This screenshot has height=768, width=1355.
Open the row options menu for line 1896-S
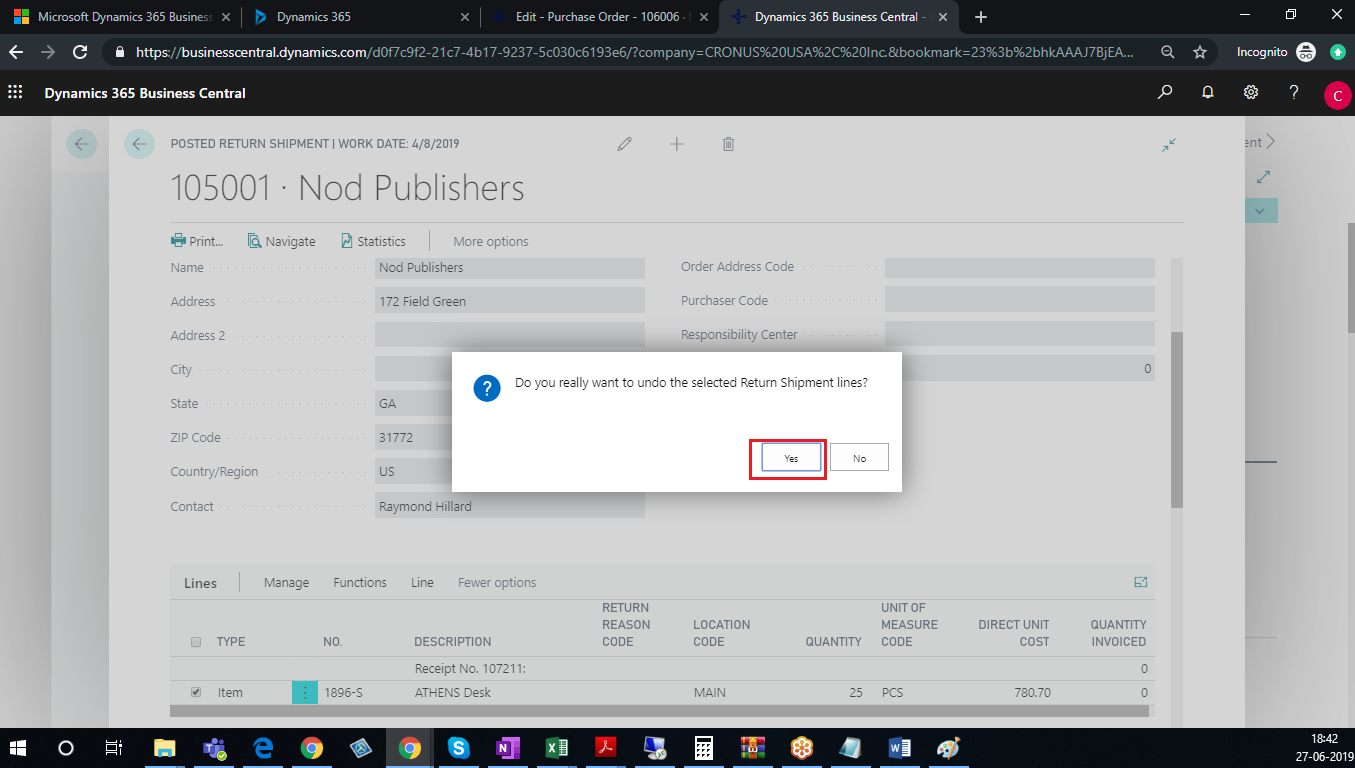(304, 692)
